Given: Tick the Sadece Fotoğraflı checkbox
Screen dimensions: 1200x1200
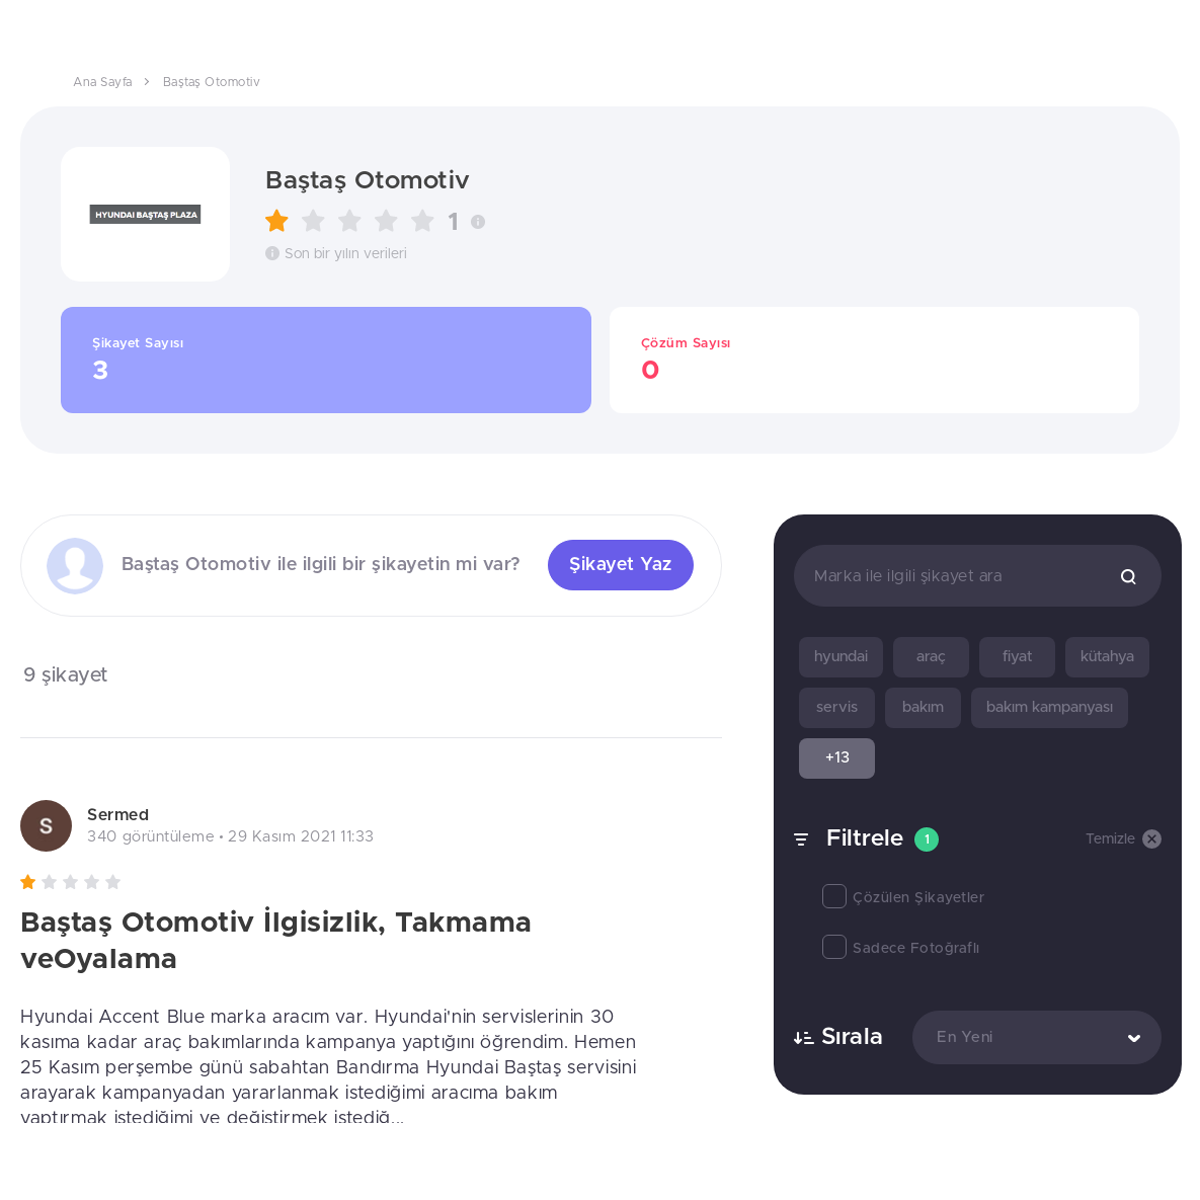Looking at the screenshot, I should 834,947.
